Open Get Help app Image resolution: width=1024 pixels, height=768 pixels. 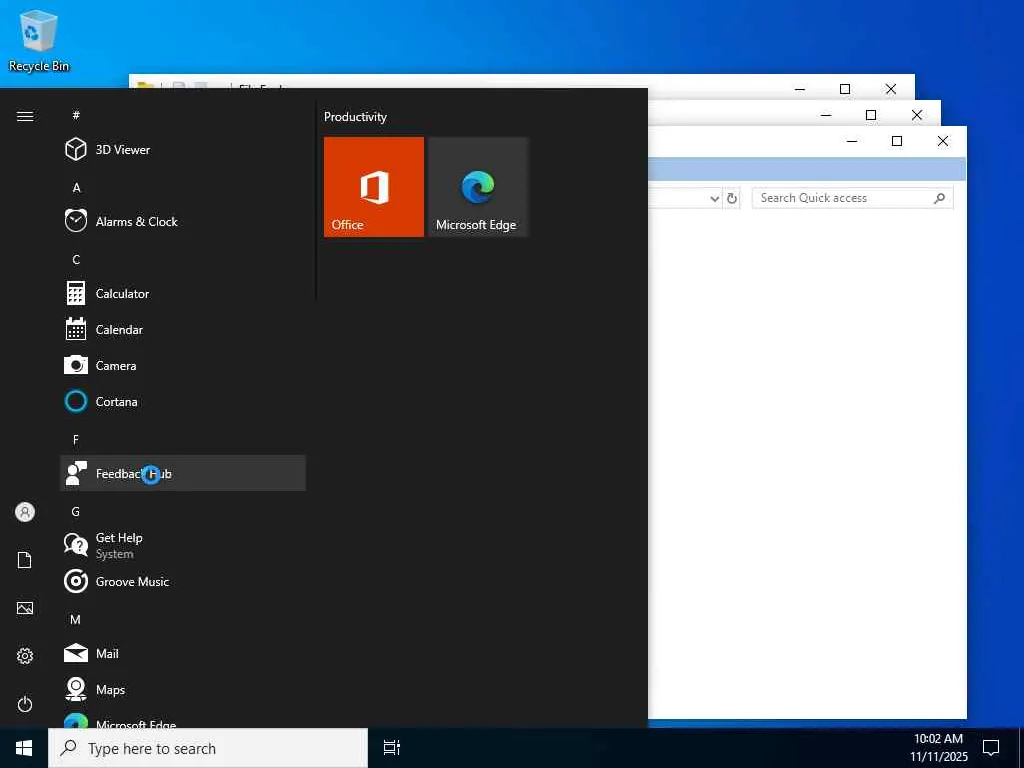183,545
